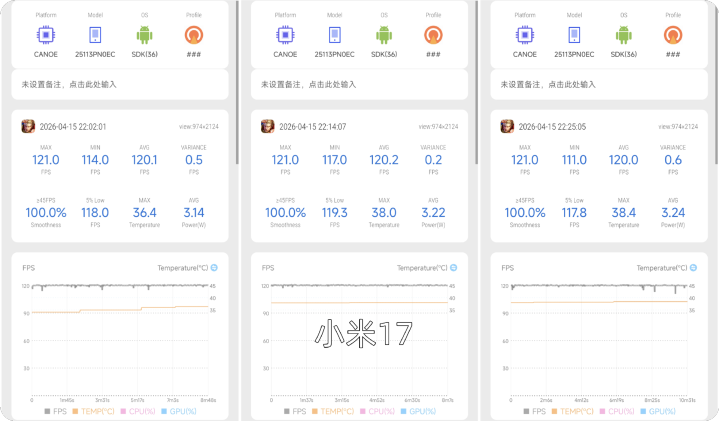719x421 pixels.
Task: Click the AVG FPS value 120.0
Action: (x=624, y=160)
